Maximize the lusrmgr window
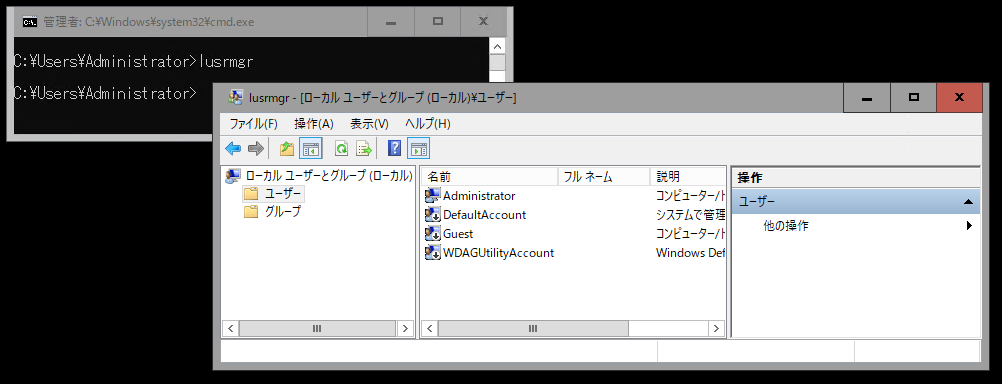 (x=914, y=98)
